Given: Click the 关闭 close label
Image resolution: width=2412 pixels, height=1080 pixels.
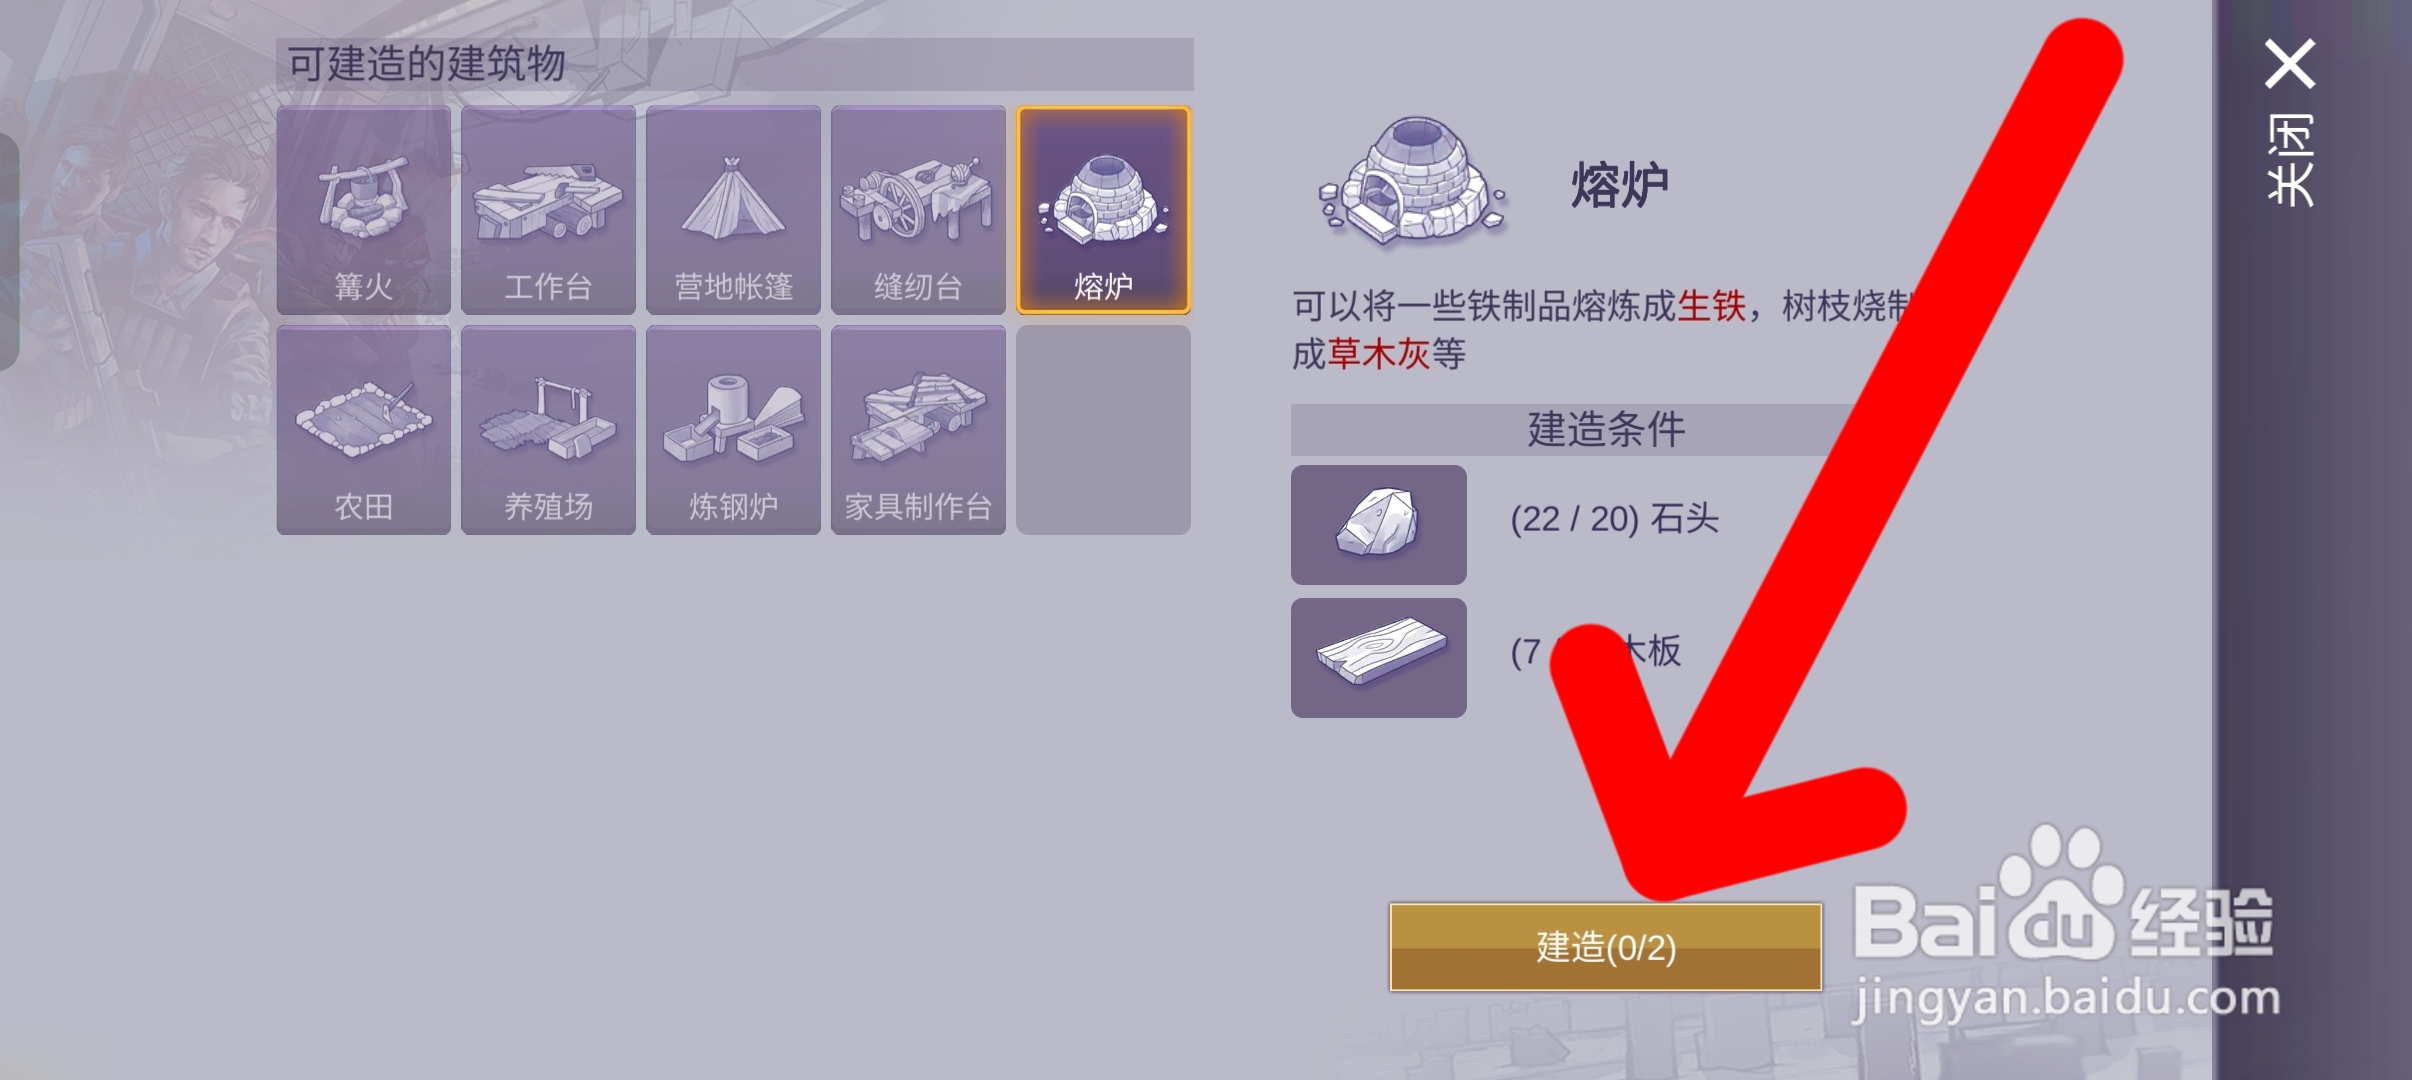Looking at the screenshot, I should click(2290, 160).
